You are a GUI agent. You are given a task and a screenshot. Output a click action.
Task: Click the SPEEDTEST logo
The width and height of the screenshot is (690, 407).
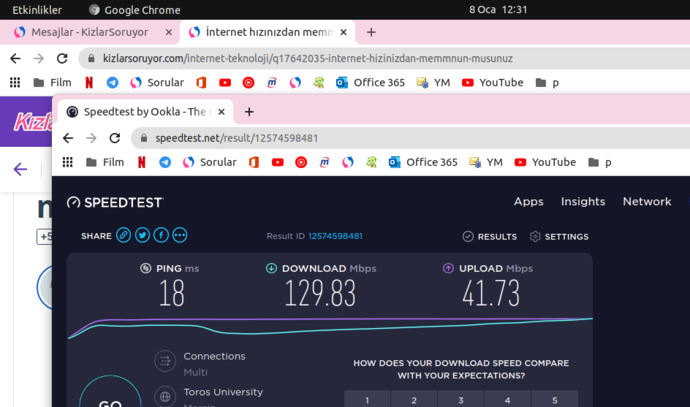point(115,202)
